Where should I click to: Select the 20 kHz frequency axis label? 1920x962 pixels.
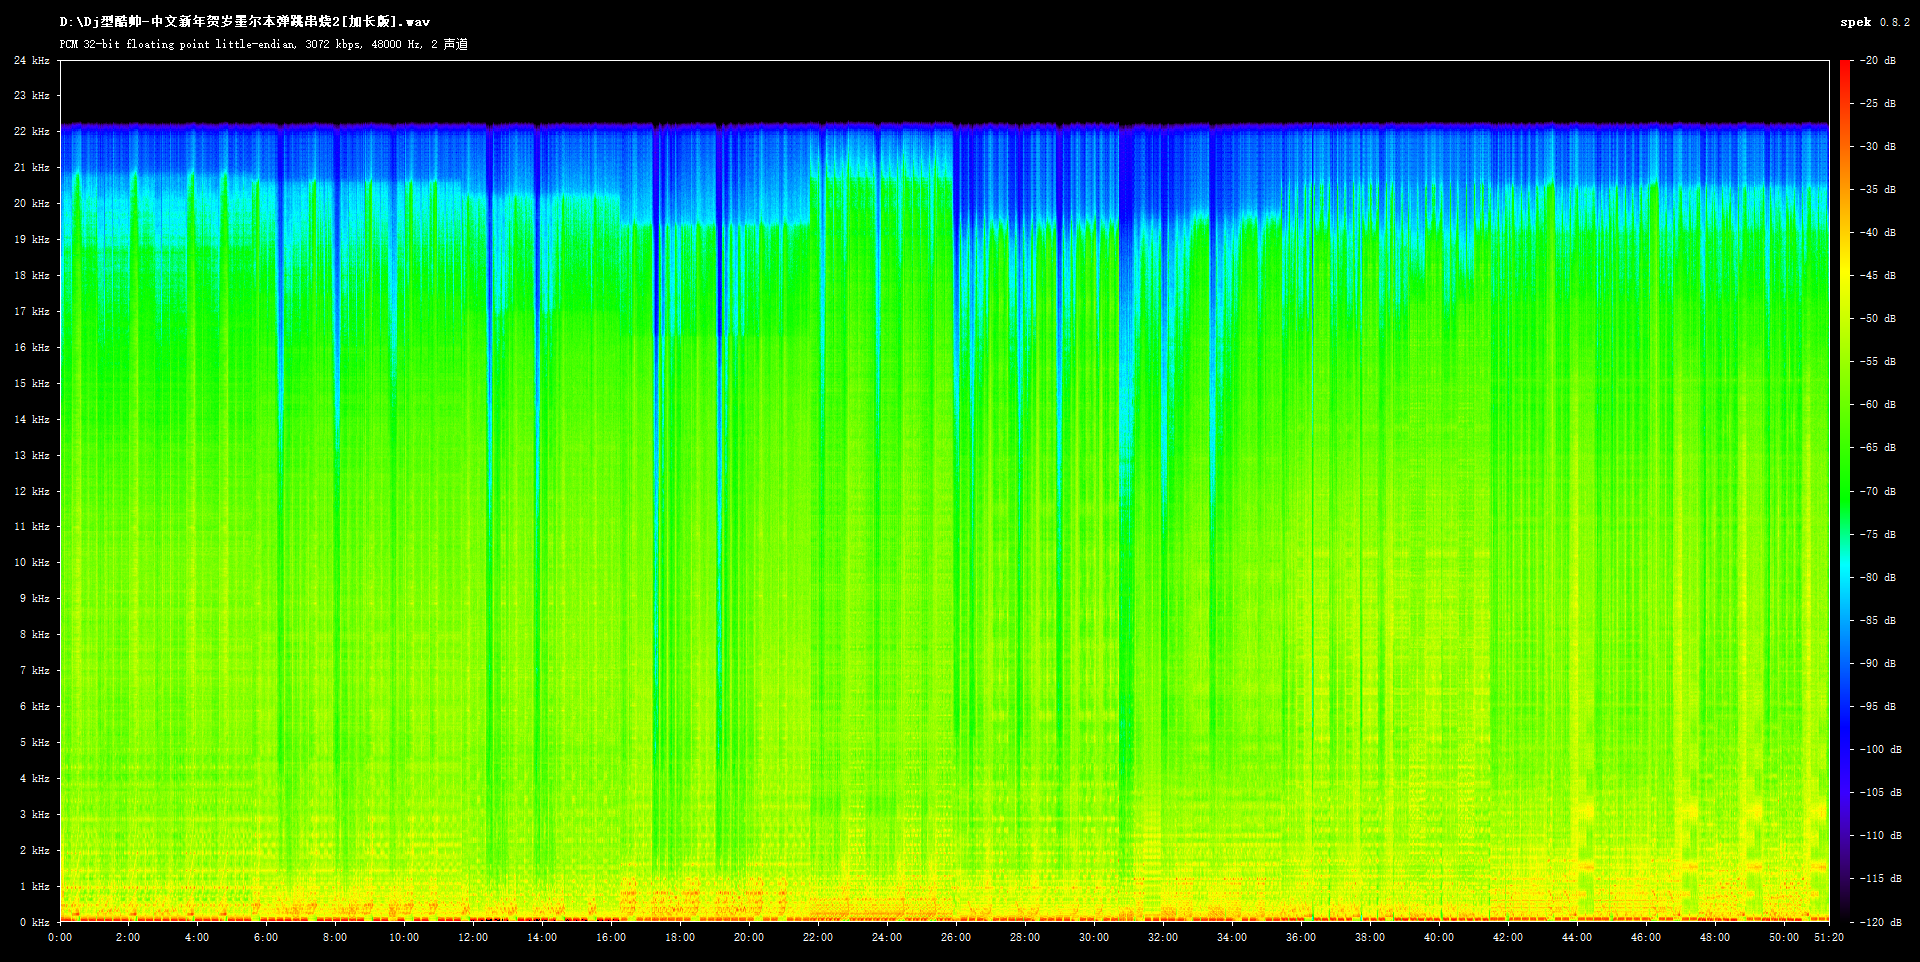tap(31, 204)
